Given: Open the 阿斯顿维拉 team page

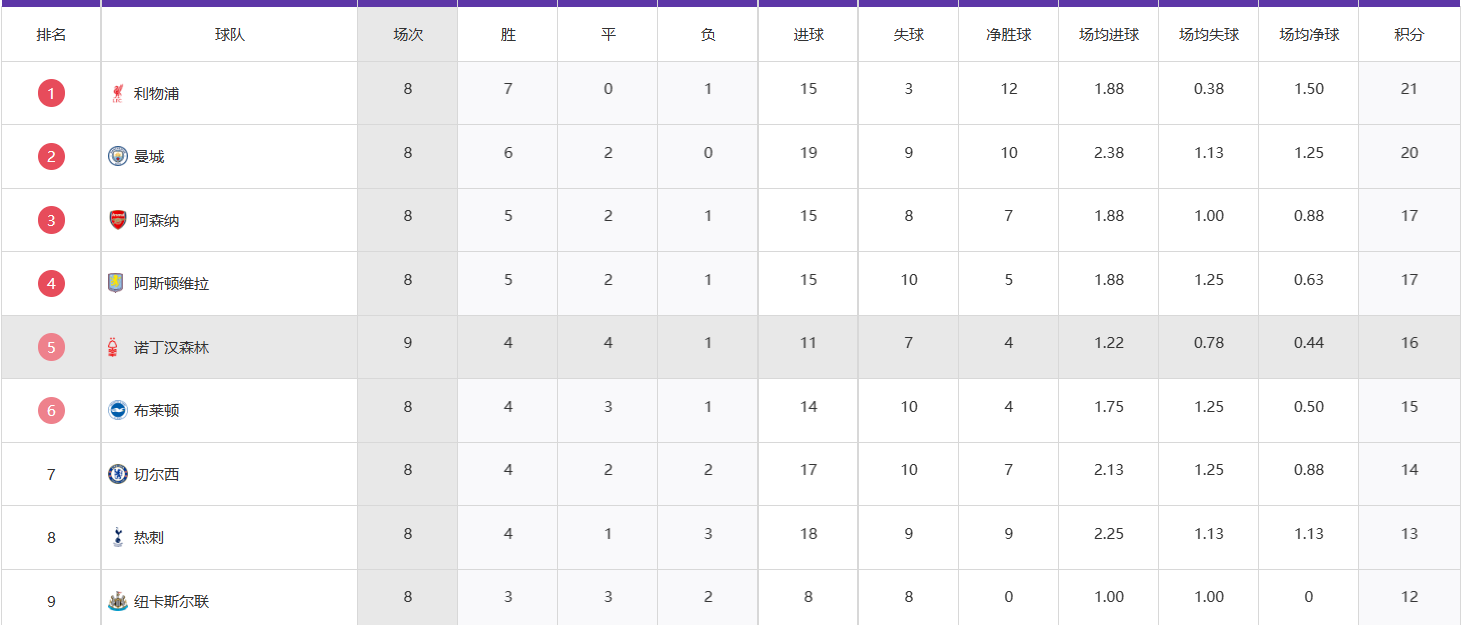Looking at the screenshot, I should click(x=172, y=283).
